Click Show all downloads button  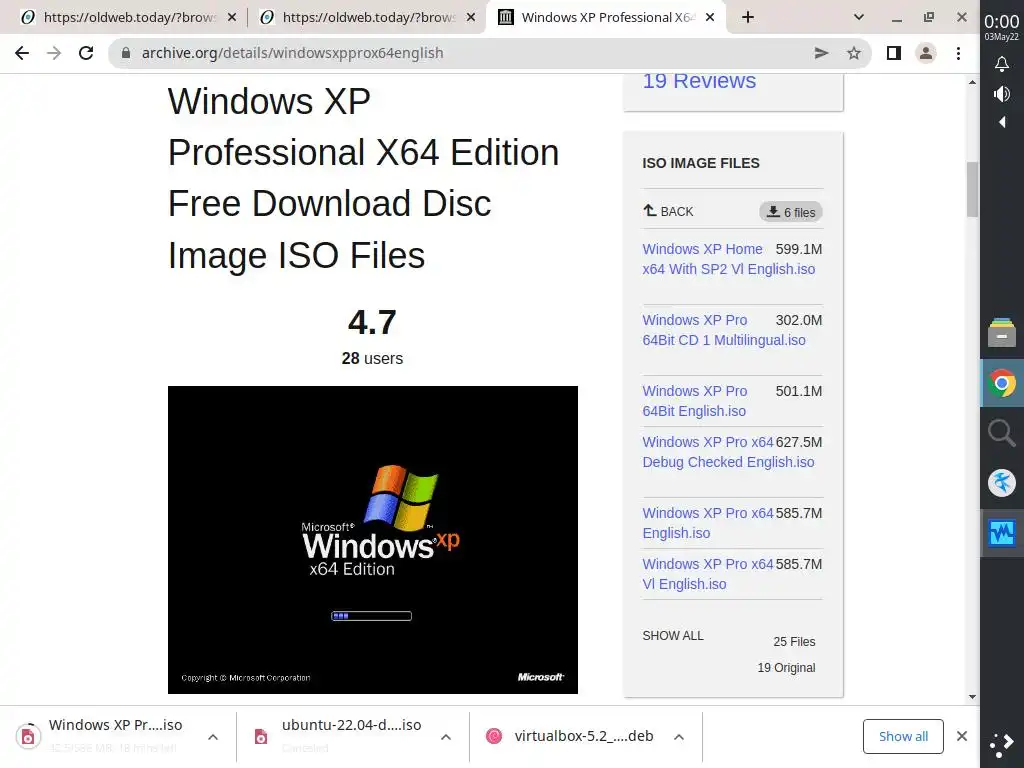point(903,736)
